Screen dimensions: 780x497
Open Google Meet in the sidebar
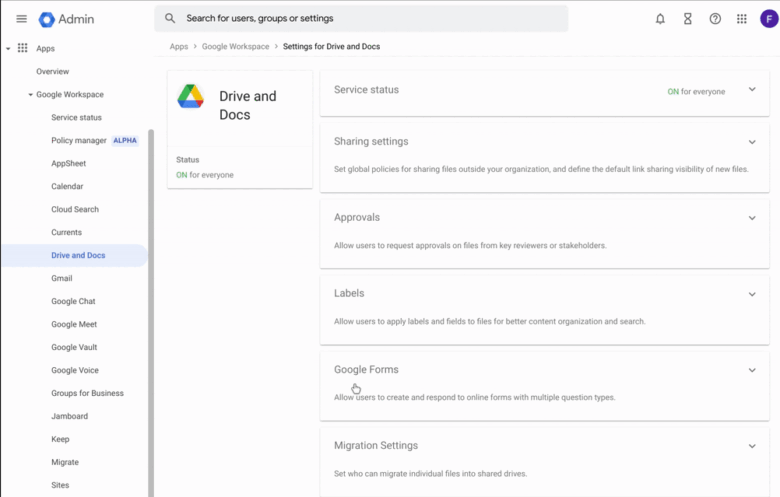74,324
